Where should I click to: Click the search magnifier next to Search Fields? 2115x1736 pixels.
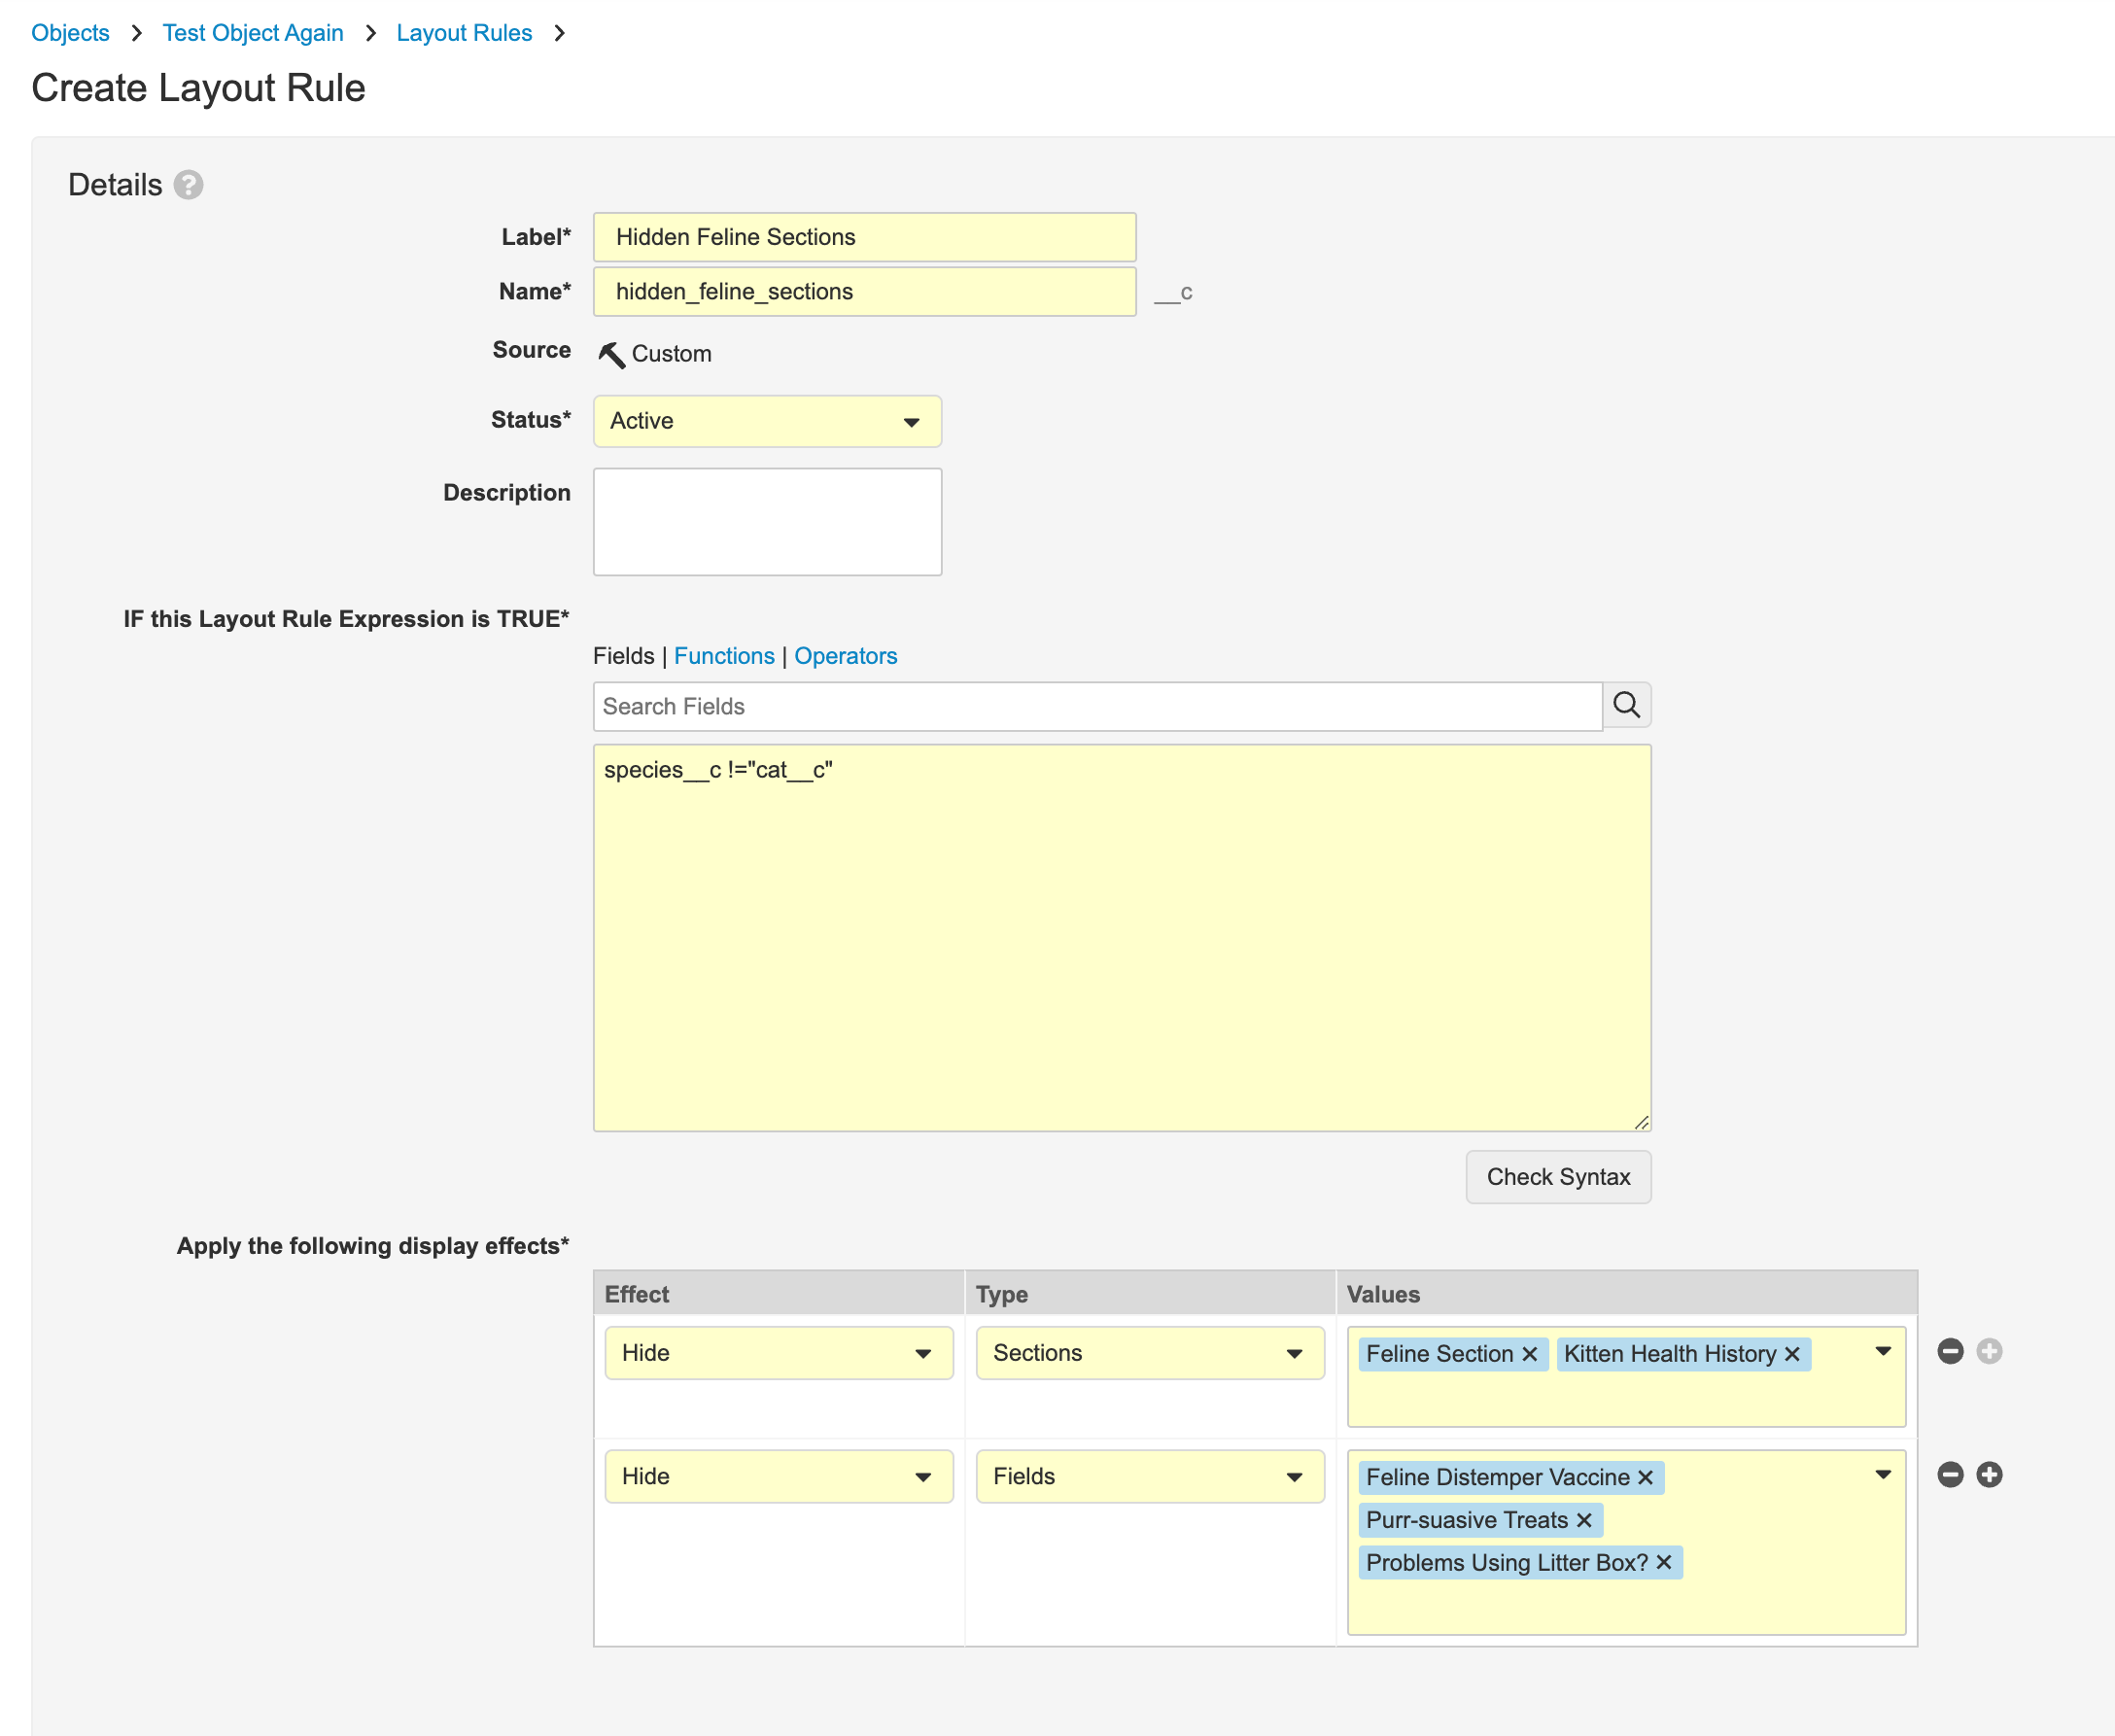click(x=1626, y=705)
